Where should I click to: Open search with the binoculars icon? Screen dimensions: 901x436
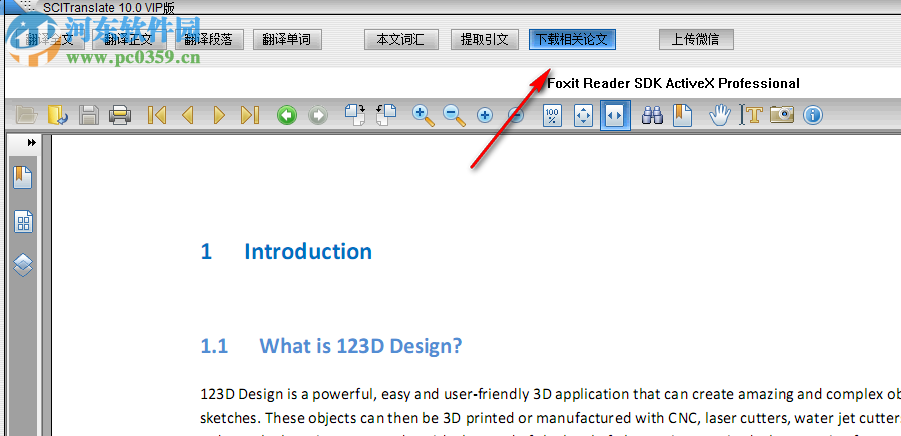click(x=652, y=115)
